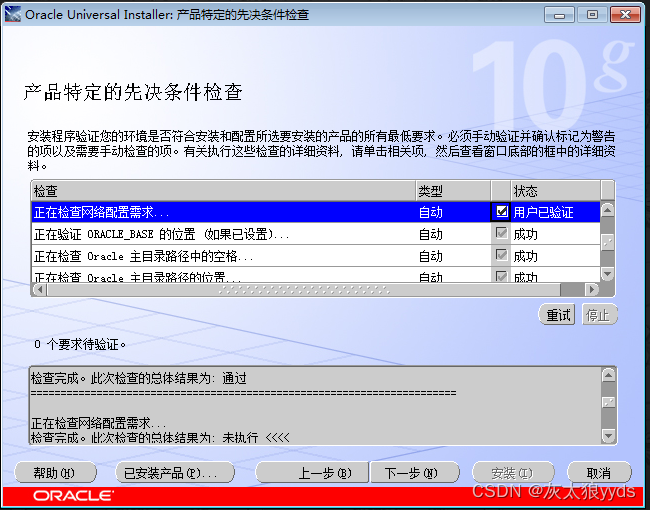Close the installer window
The width and height of the screenshot is (651, 511).
(x=625, y=15)
